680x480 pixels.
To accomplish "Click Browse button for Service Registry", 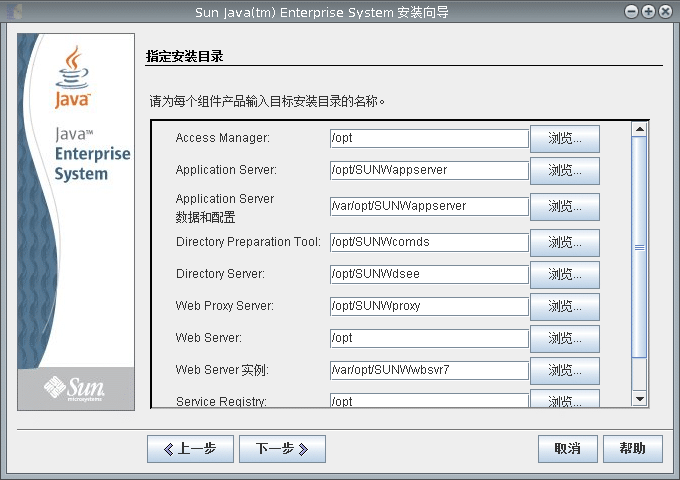I will pyautogui.click(x=565, y=399).
